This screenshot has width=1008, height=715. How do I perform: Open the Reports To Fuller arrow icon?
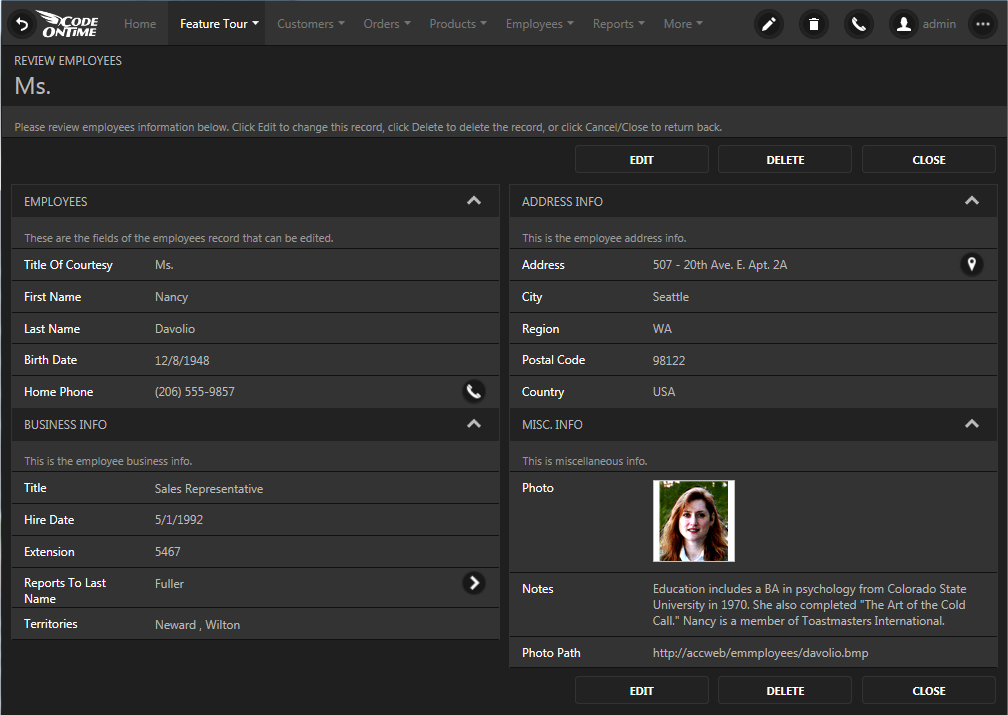point(474,583)
